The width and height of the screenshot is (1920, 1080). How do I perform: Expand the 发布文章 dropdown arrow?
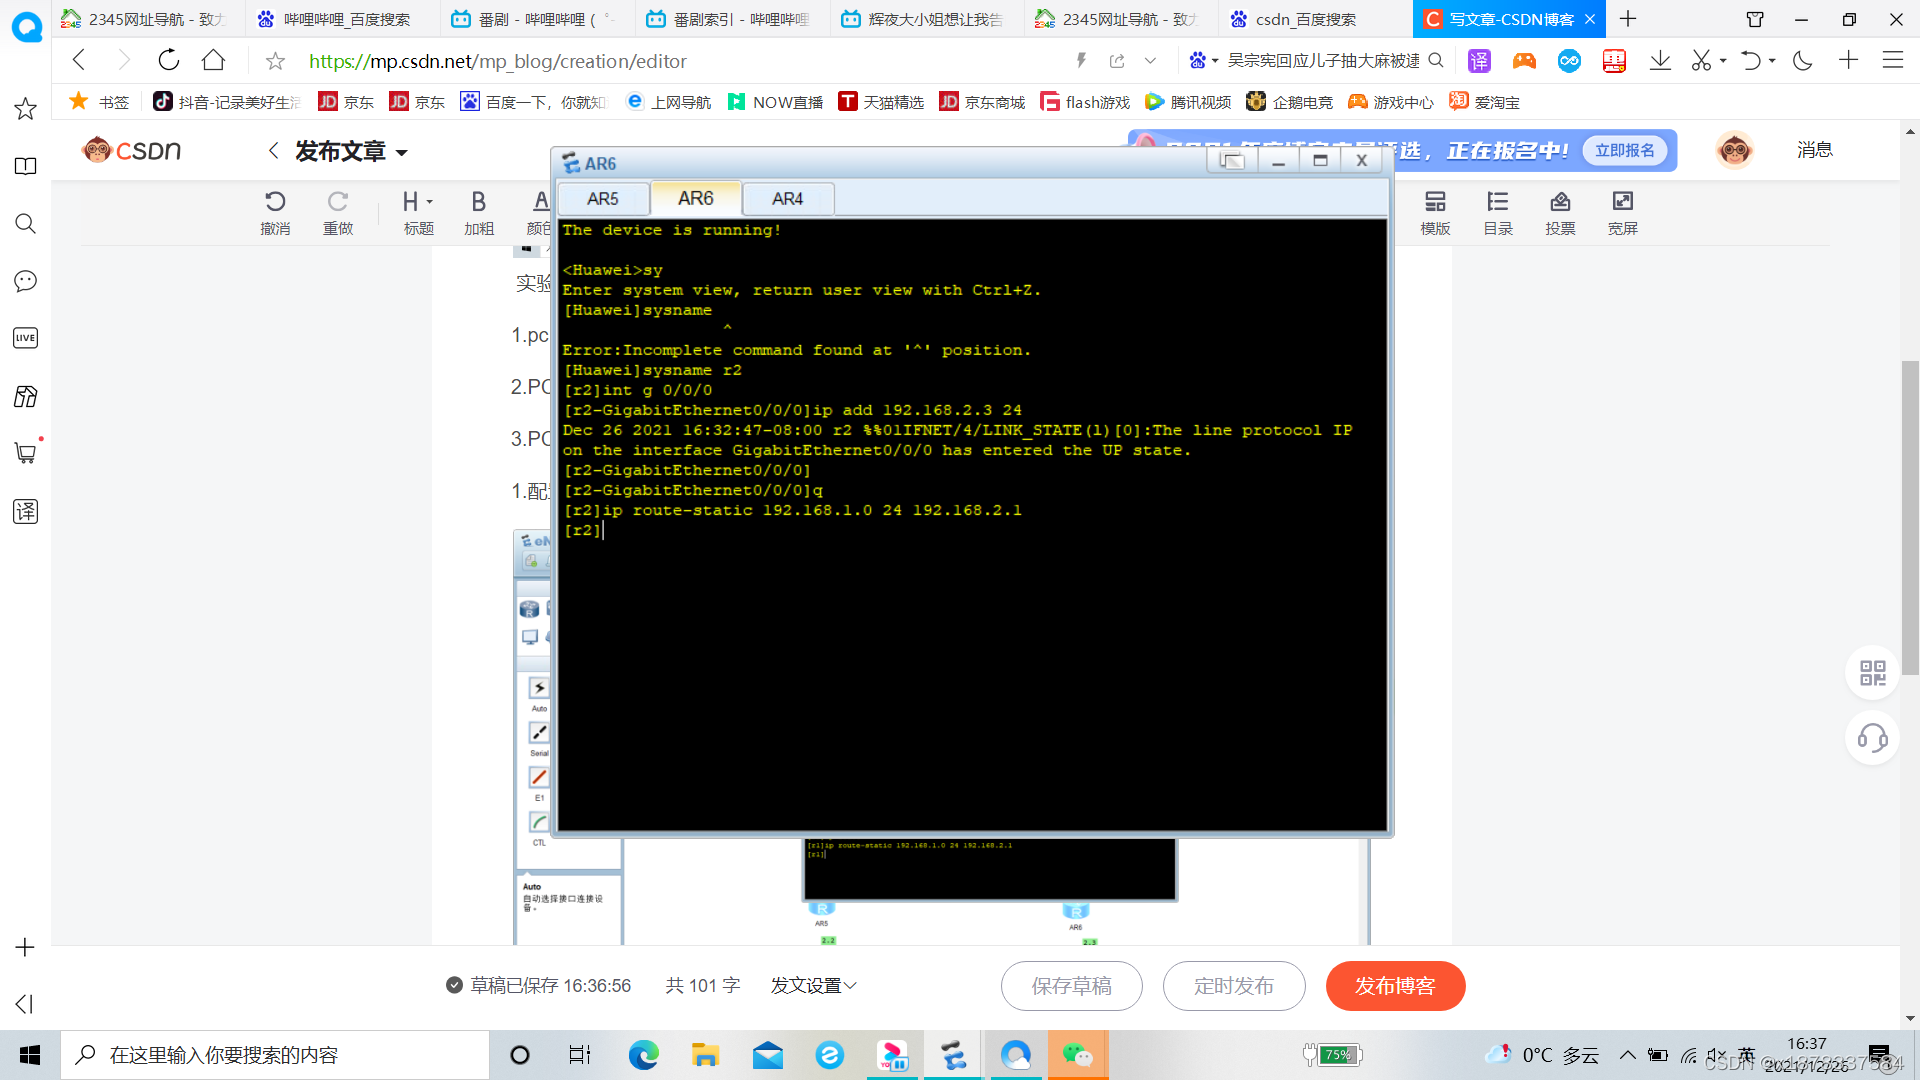pos(402,153)
